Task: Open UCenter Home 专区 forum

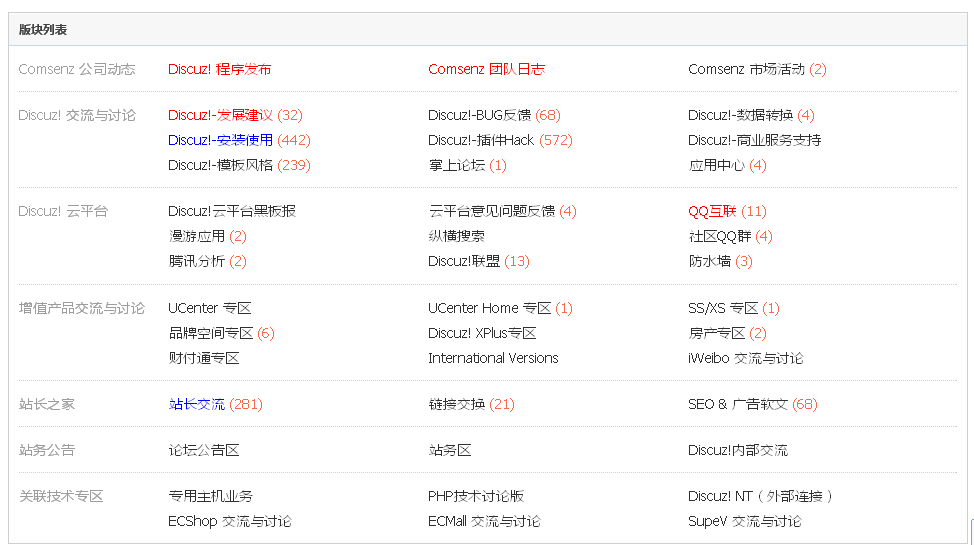Action: click(x=489, y=308)
